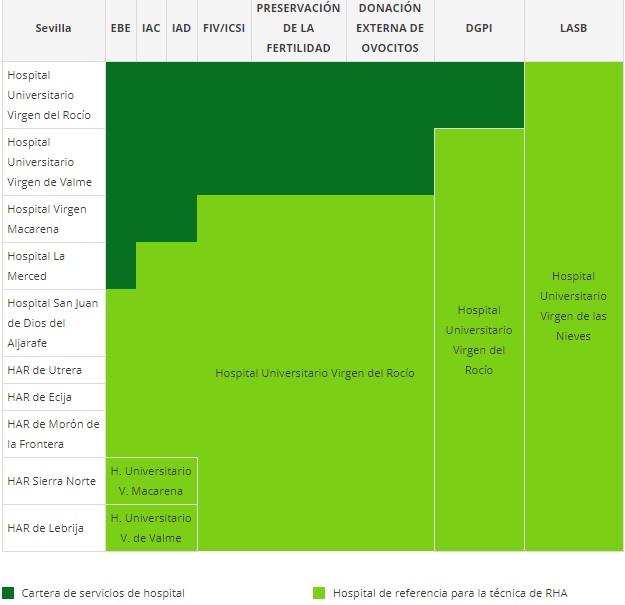
Task: Select Hospital Universitario Virgen de Valme row
Action: 53,162
